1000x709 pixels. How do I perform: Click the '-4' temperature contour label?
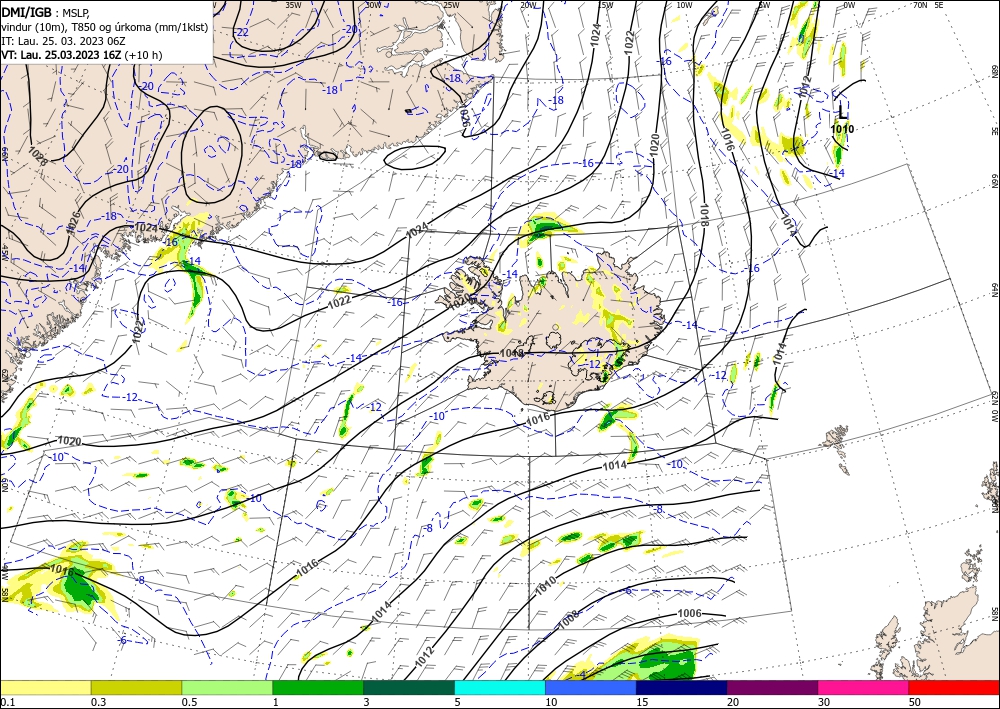[582, 674]
